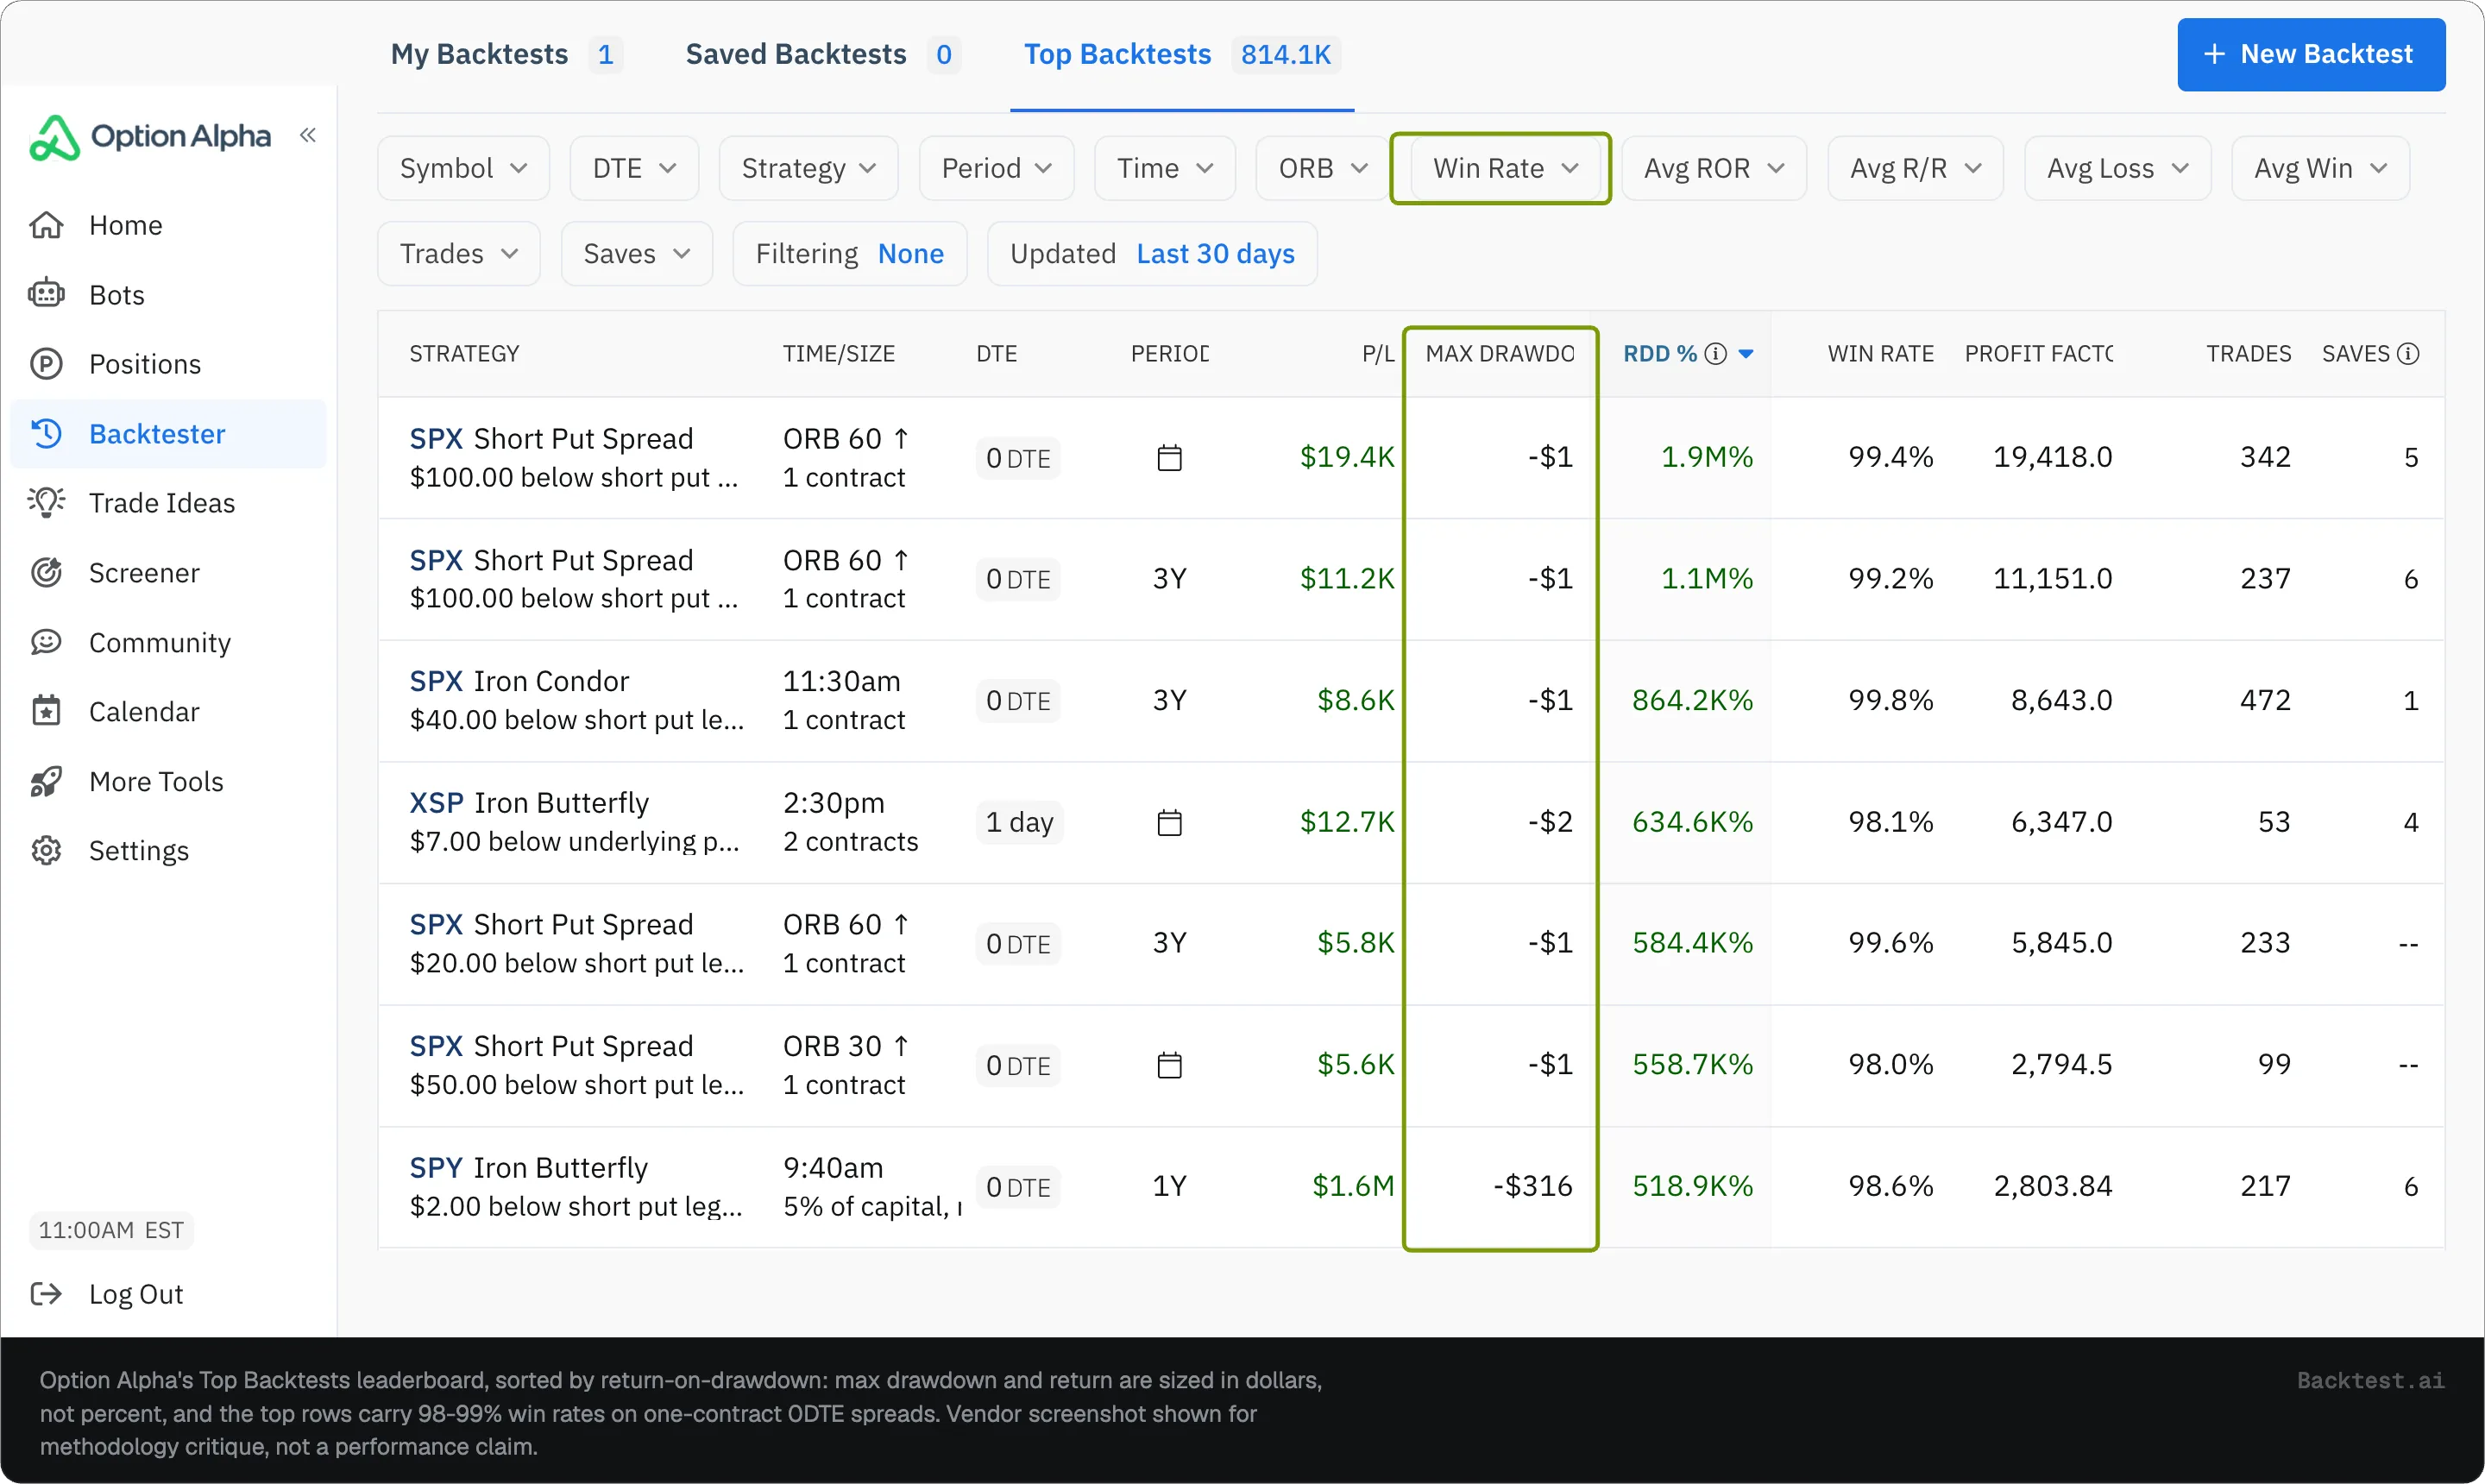Open Screener from the sidebar

168,572
